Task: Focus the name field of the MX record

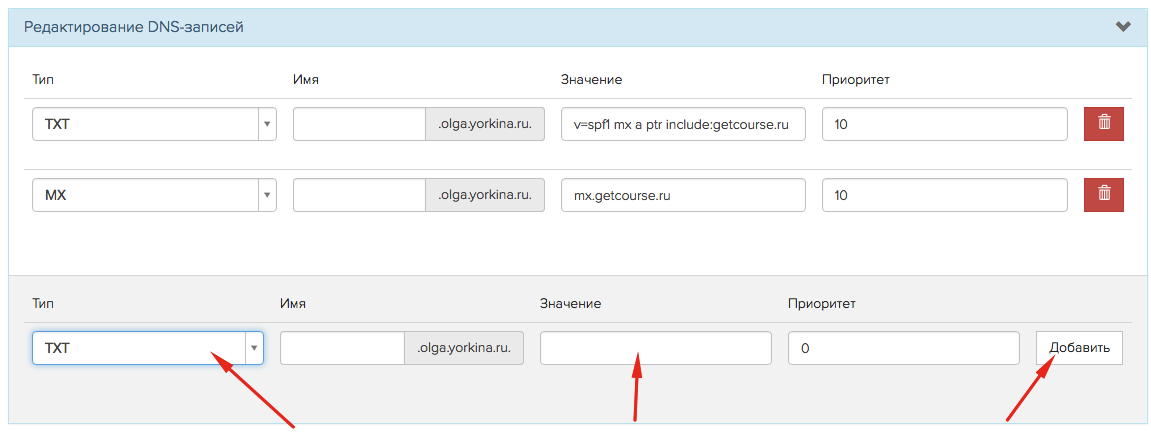Action: click(x=360, y=195)
